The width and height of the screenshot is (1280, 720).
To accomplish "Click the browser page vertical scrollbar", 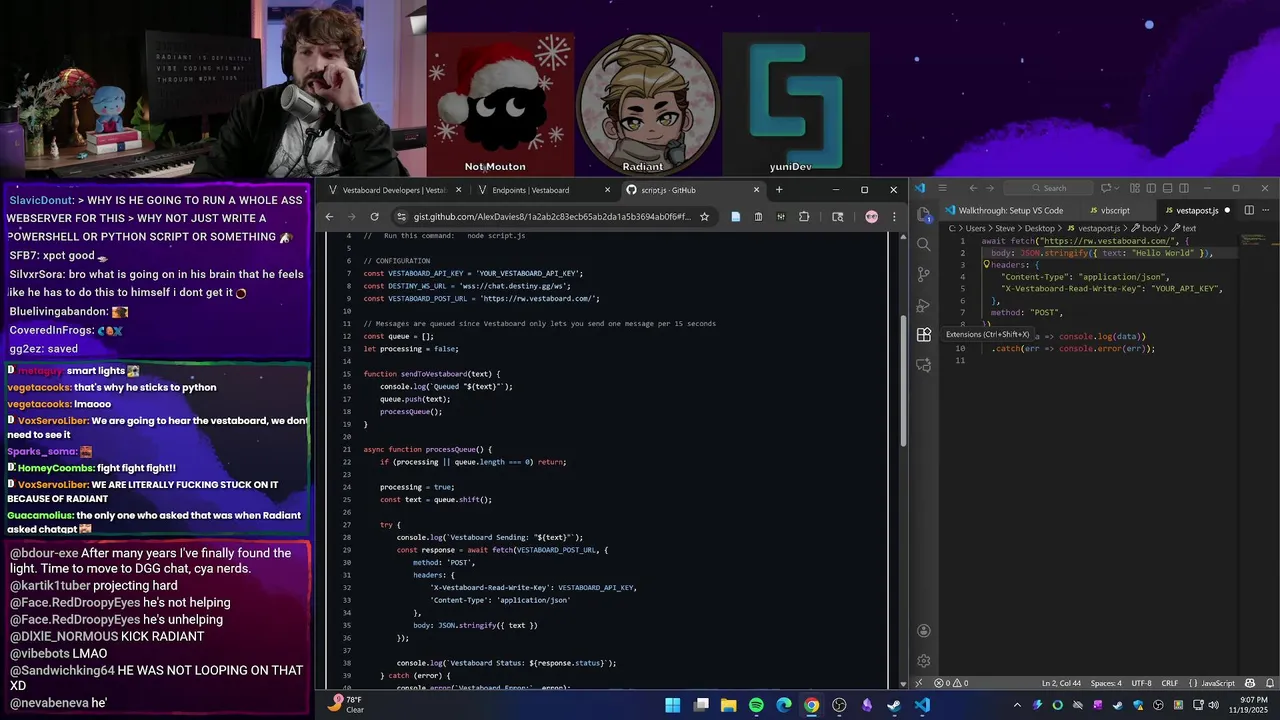I will (904, 381).
